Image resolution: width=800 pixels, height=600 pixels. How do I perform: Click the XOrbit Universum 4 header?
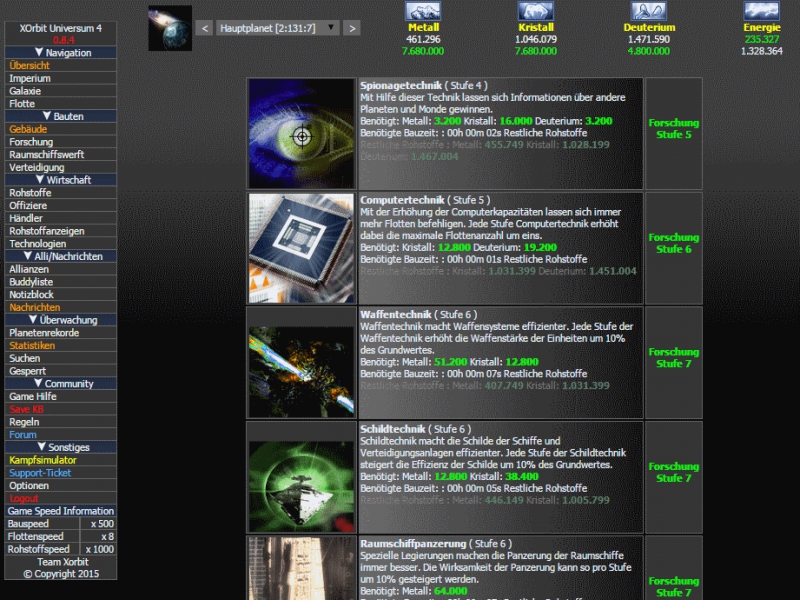tap(61, 29)
